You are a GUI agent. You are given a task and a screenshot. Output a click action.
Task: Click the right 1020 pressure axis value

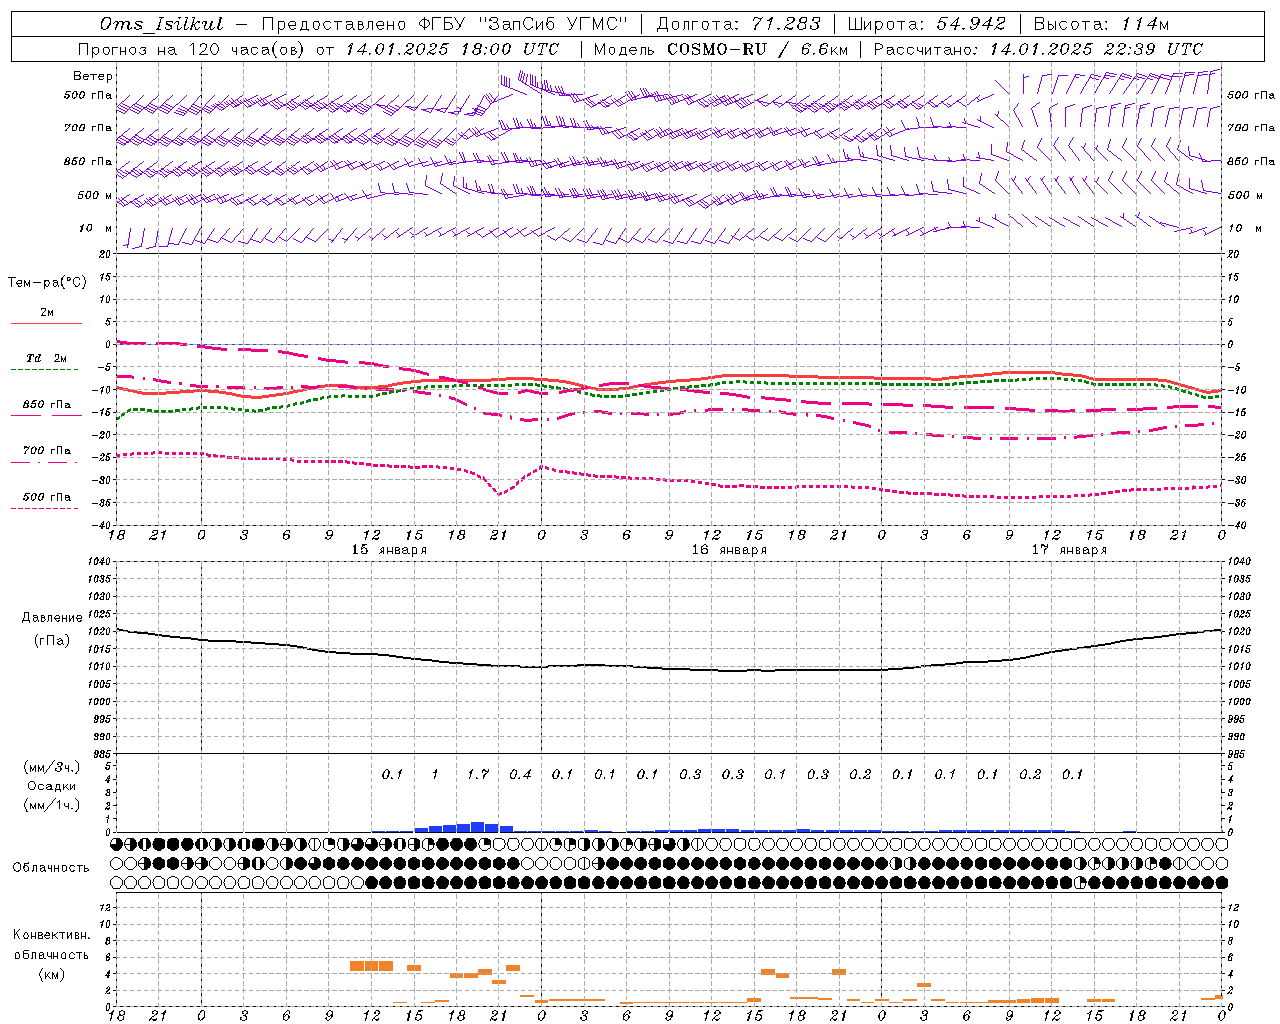[x=1239, y=632]
